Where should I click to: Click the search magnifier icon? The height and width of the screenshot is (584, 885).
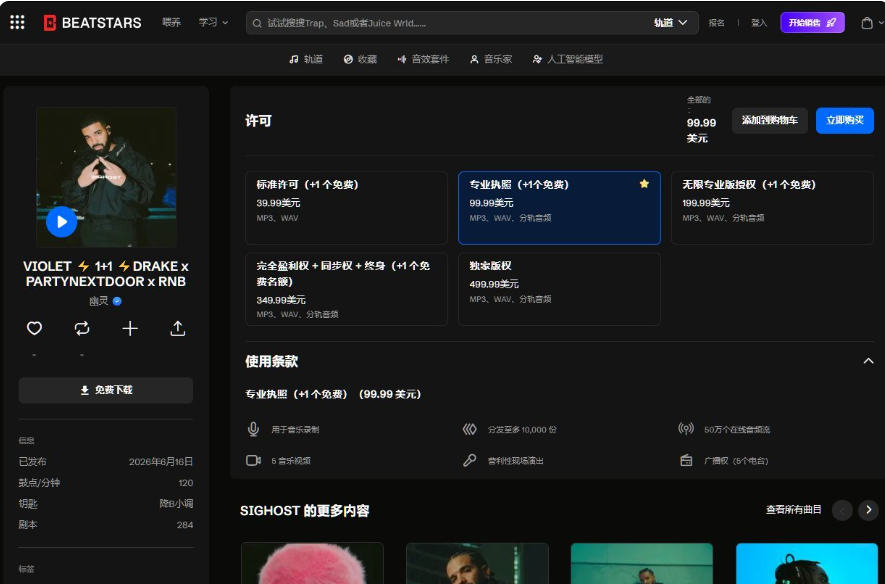257,23
